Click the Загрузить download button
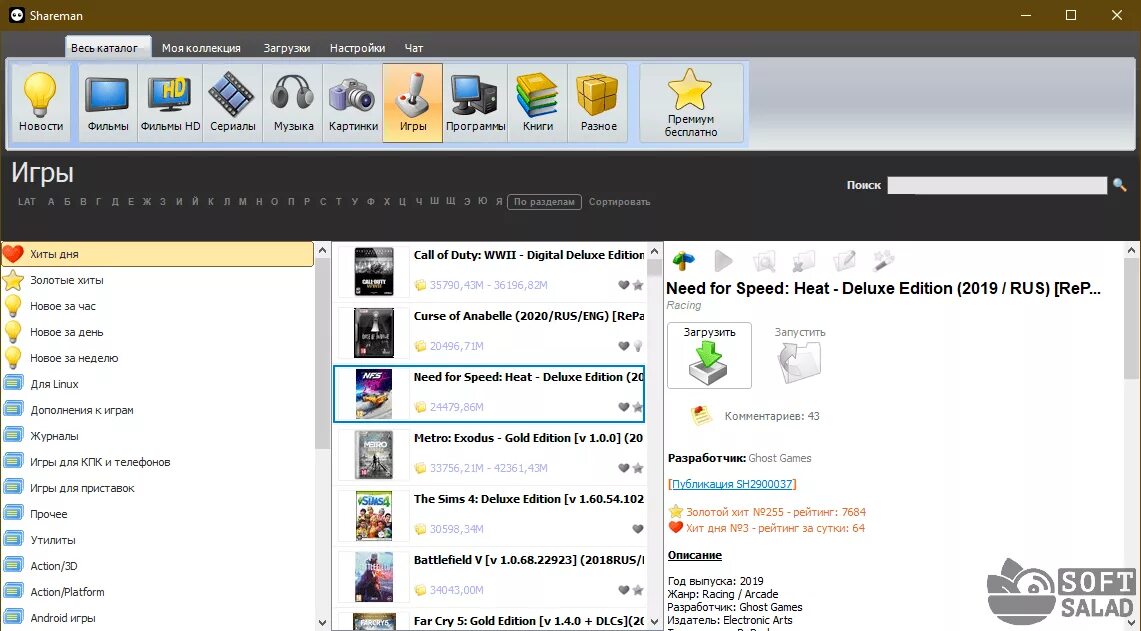The width and height of the screenshot is (1141, 631). (x=709, y=356)
